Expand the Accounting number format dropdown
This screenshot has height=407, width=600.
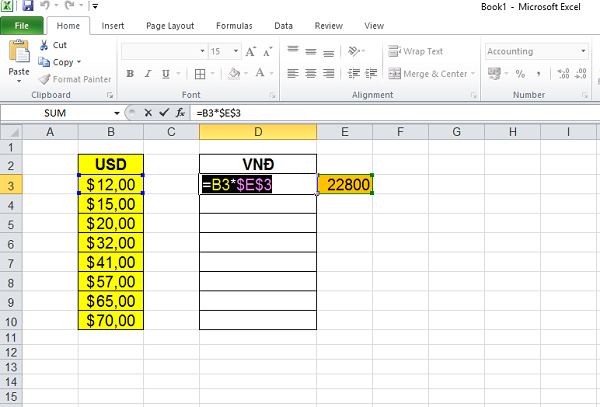point(576,51)
